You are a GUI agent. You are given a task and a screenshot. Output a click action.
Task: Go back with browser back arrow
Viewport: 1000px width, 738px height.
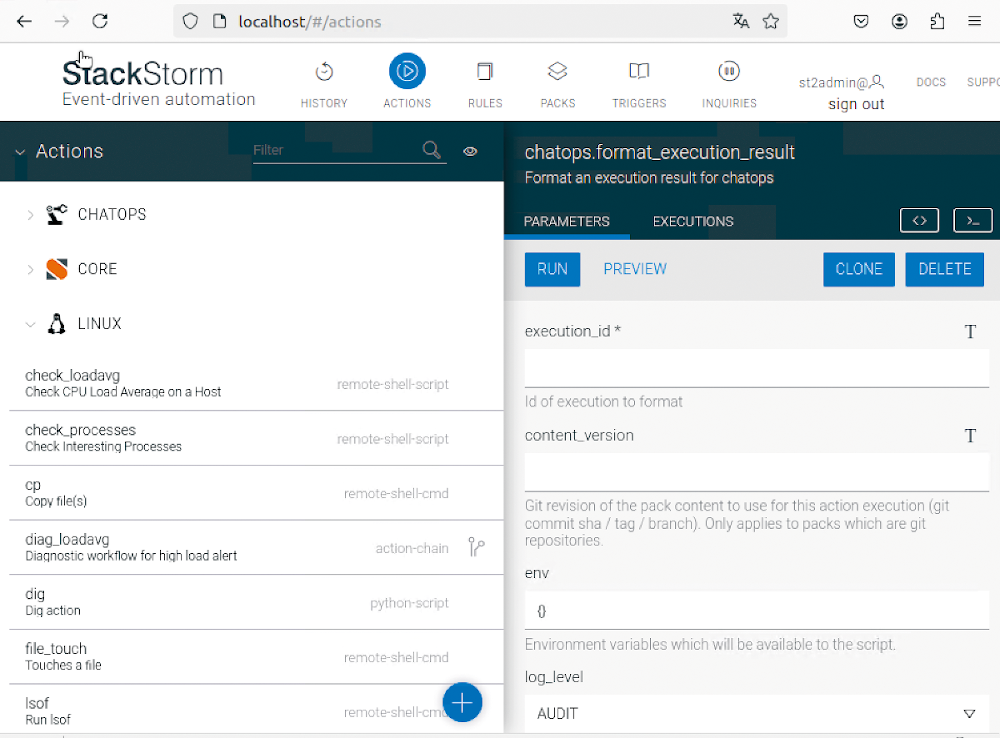click(x=24, y=21)
